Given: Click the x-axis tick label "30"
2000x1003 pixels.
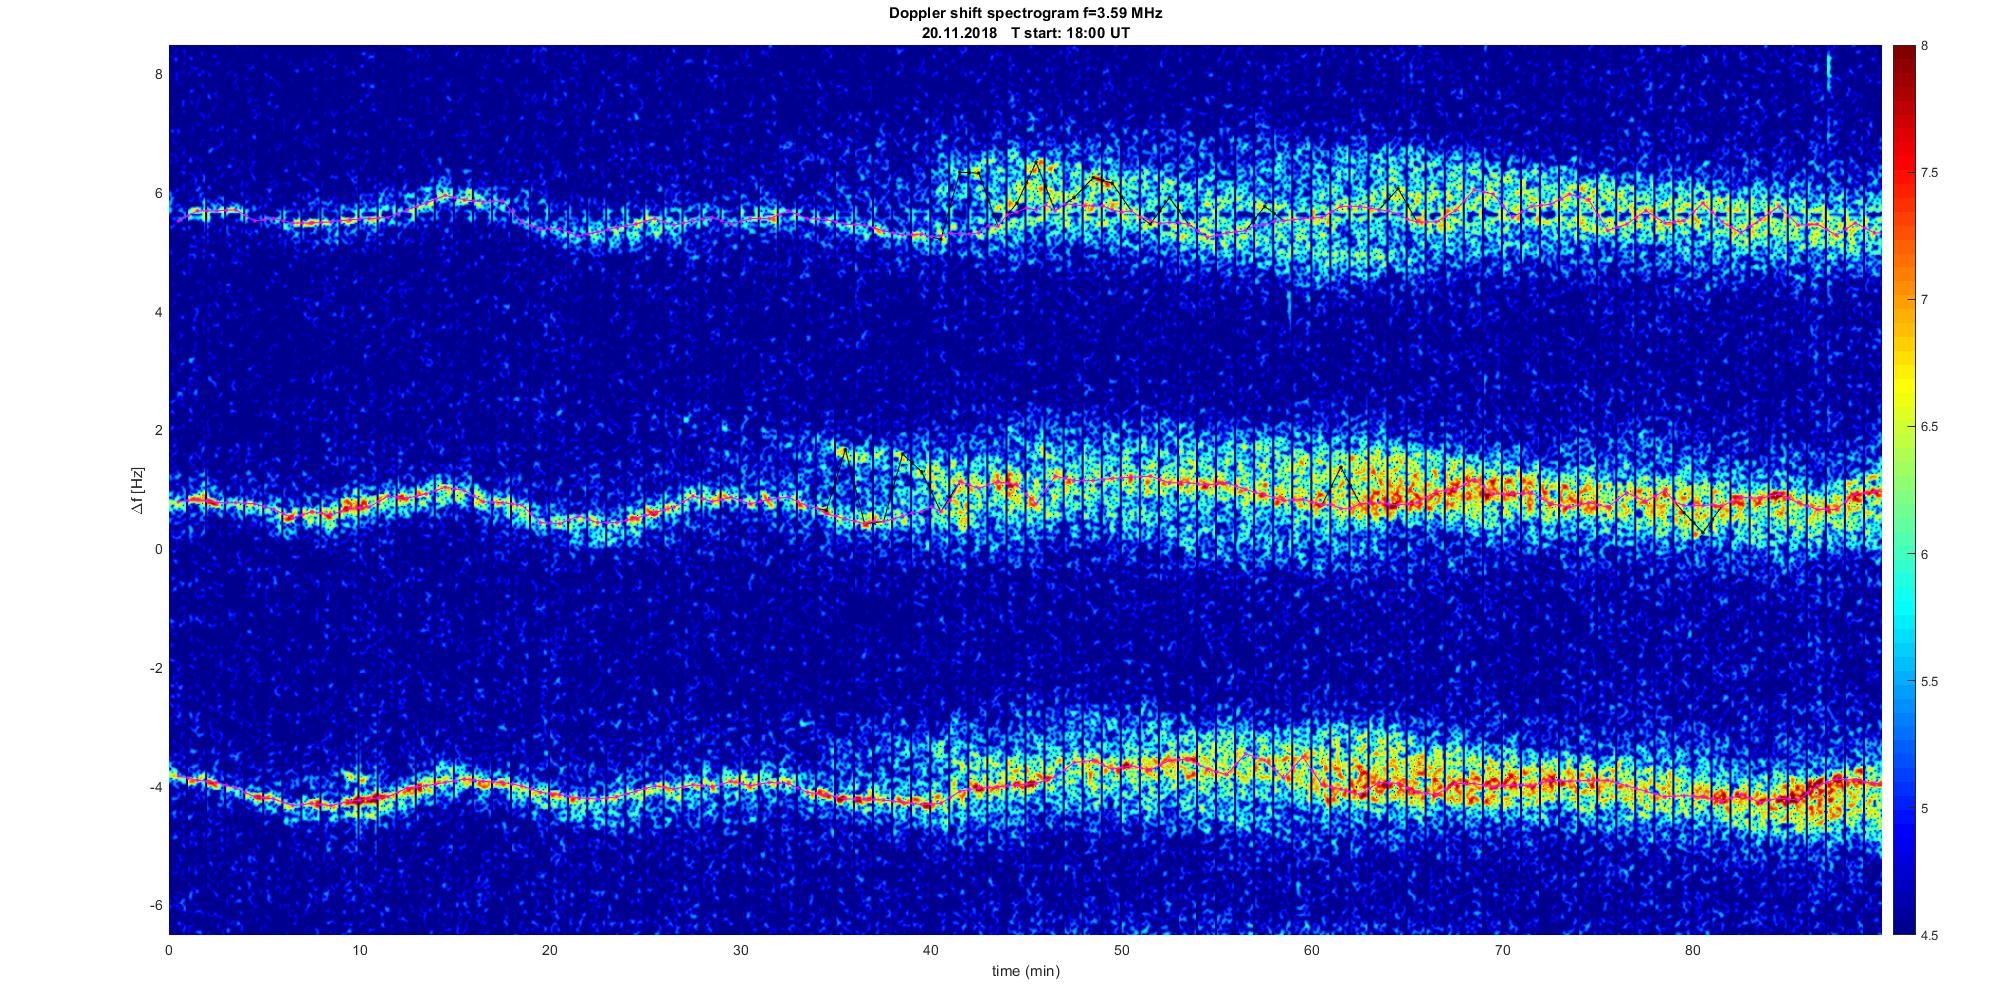Looking at the screenshot, I should pyautogui.click(x=740, y=949).
